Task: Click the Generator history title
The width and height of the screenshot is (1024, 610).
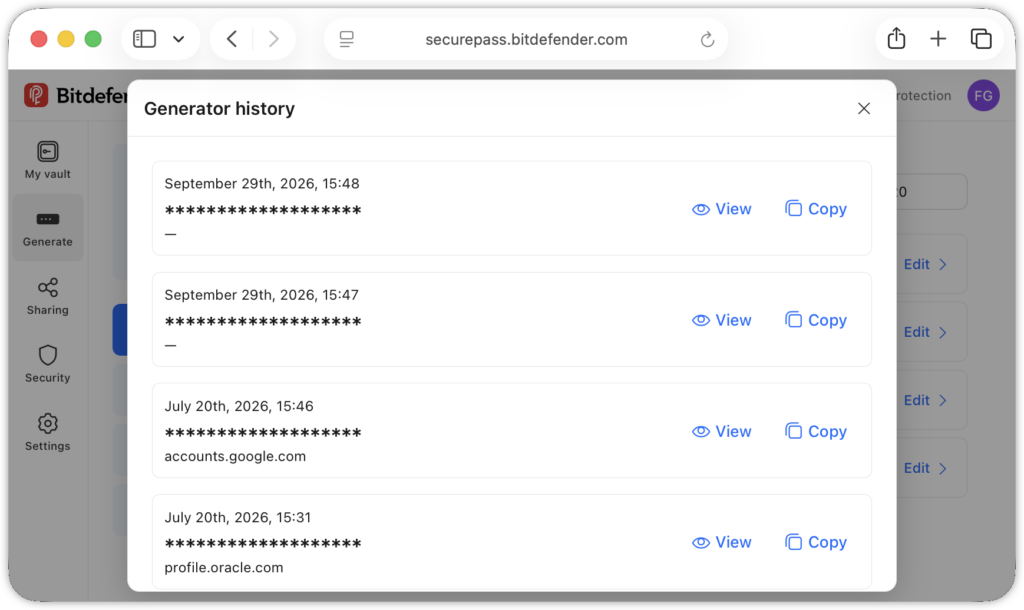Action: pyautogui.click(x=219, y=108)
